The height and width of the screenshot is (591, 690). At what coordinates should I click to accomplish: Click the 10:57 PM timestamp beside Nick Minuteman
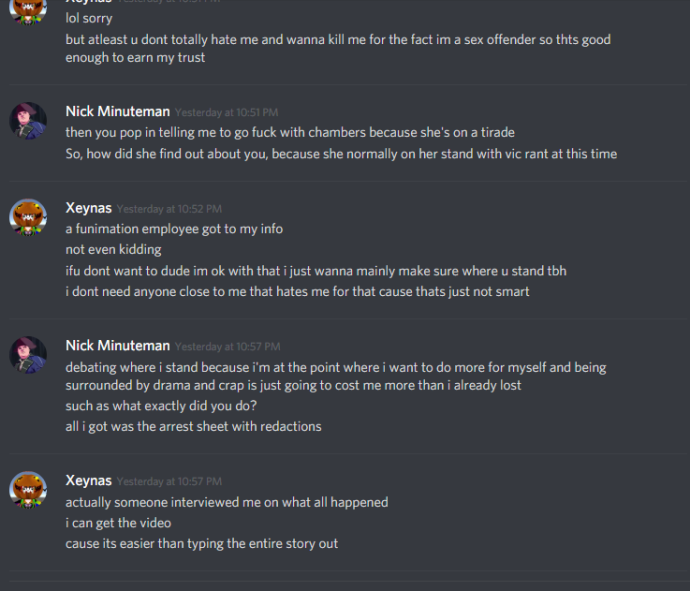pyautogui.click(x=227, y=347)
